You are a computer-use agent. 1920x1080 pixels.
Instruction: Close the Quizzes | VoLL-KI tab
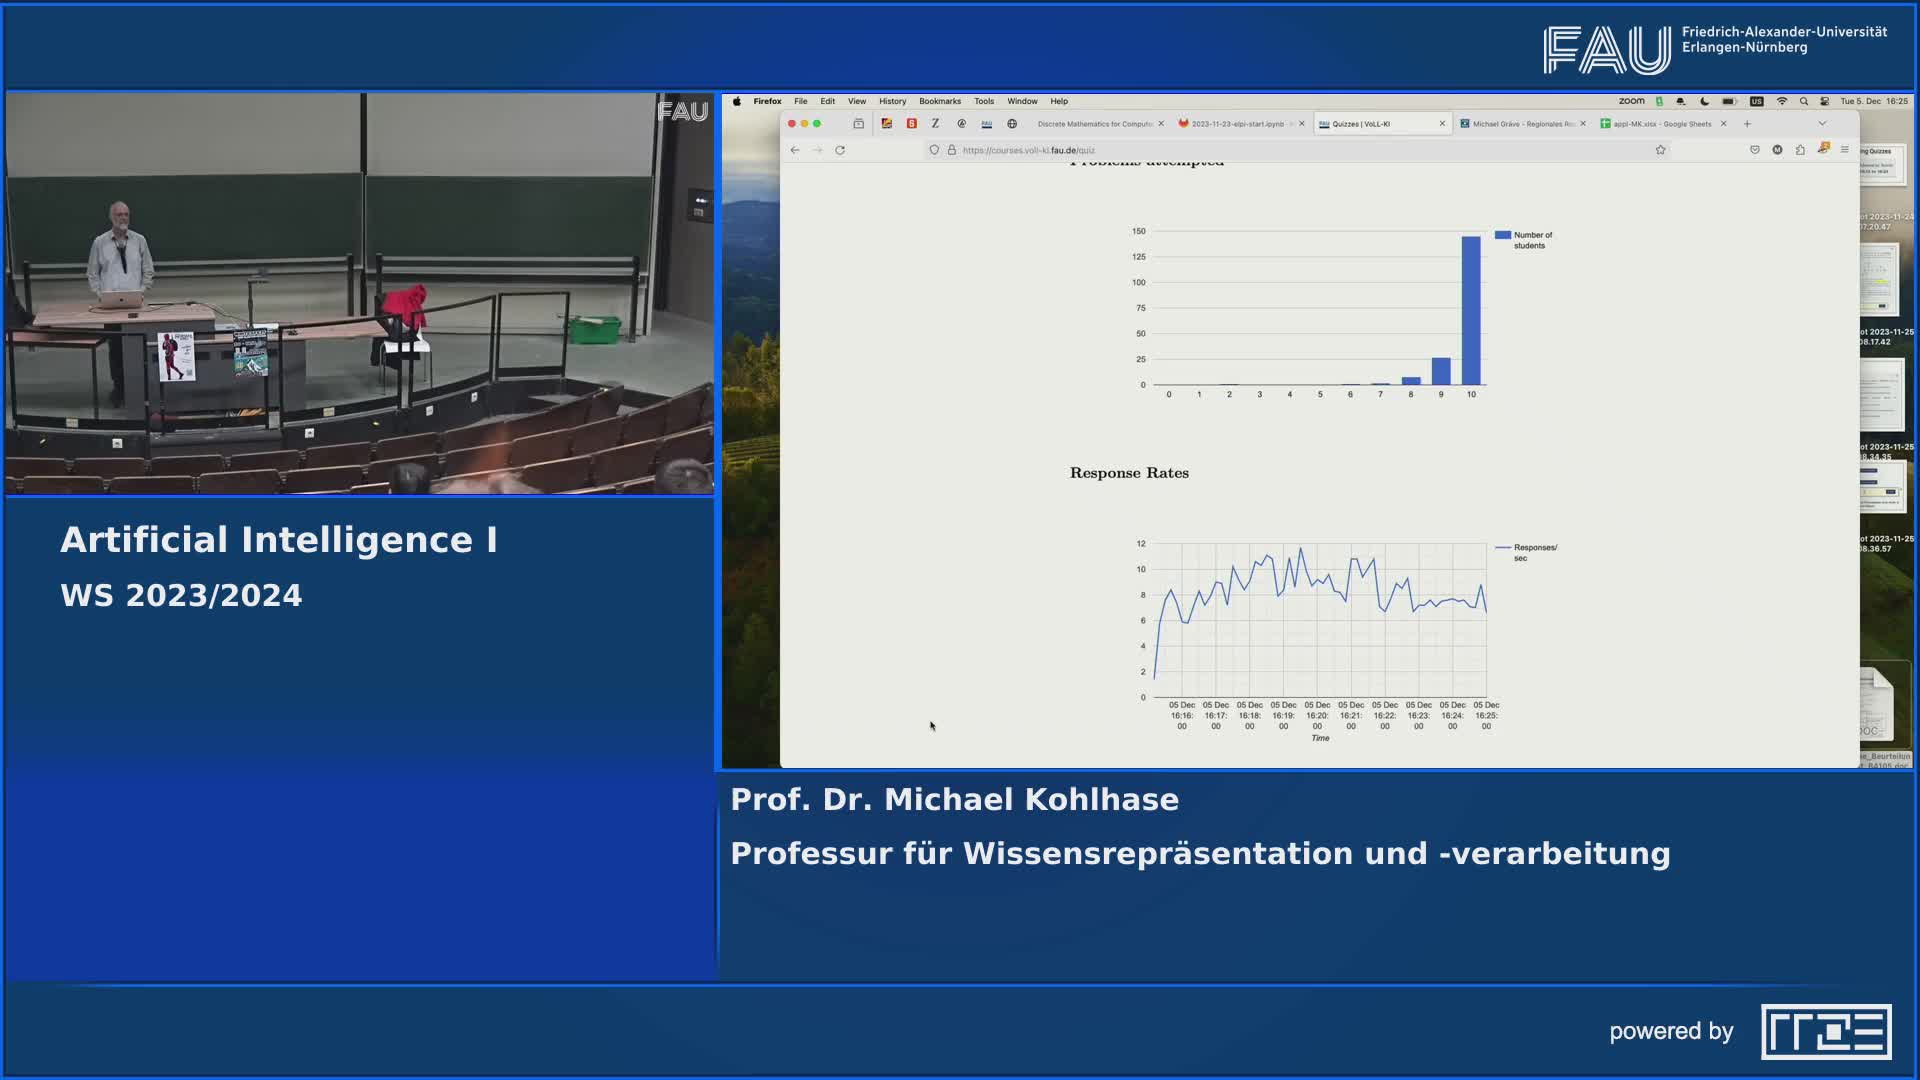coord(1442,124)
